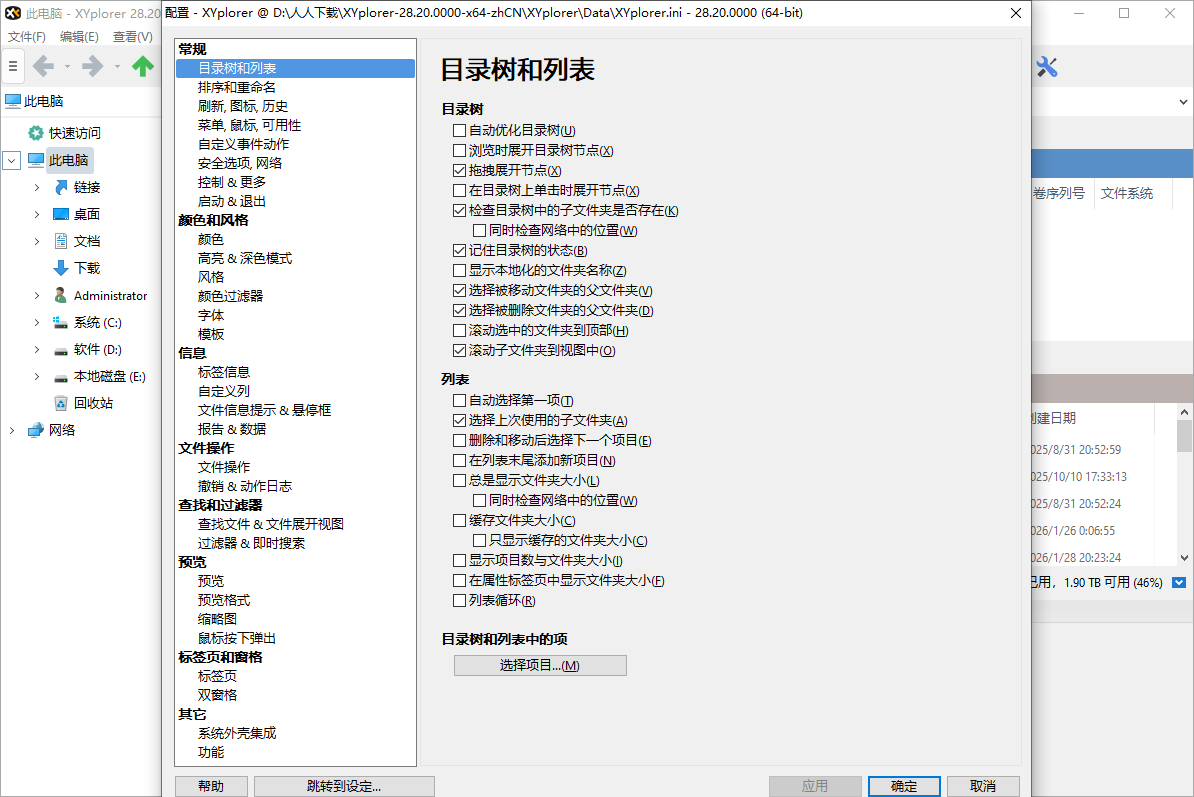Disable 拖拽展开节点 option
Screen dimensions: 1194x797
[460, 170]
